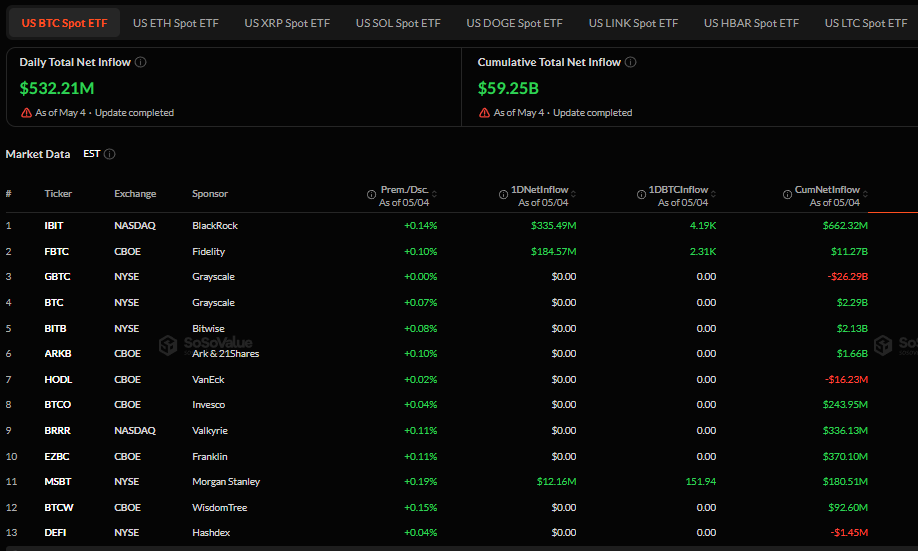This screenshot has height=551, width=918.
Task: Click the EST timezone label
Action: point(91,153)
